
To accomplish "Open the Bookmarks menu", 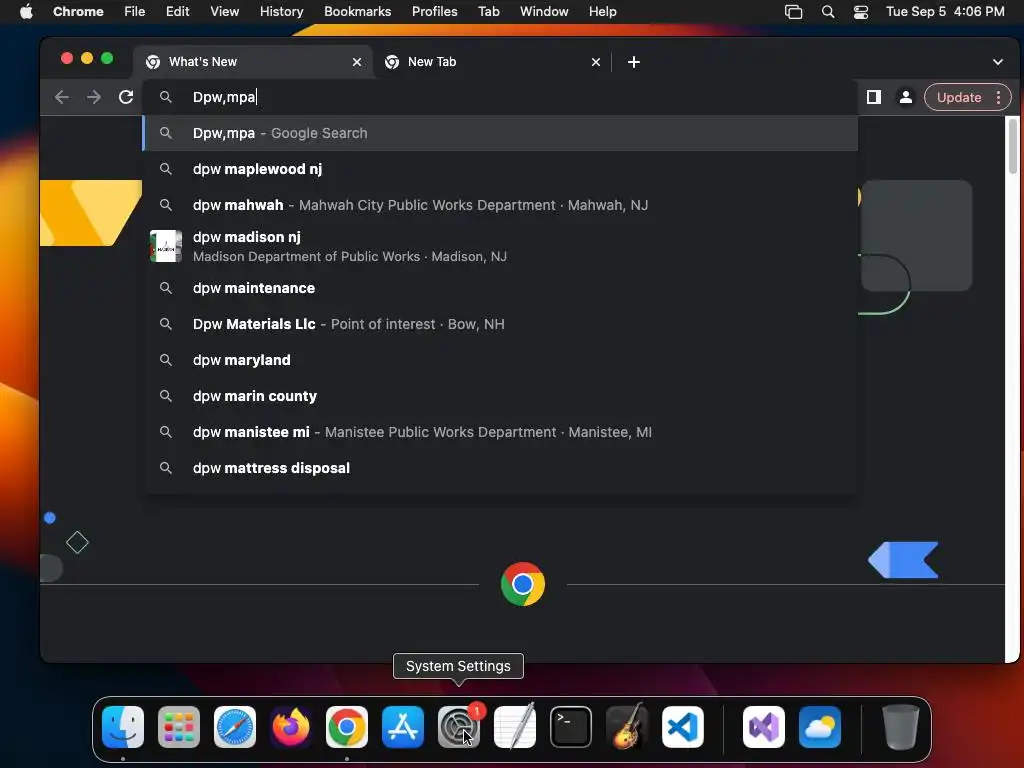I will pos(357,12).
